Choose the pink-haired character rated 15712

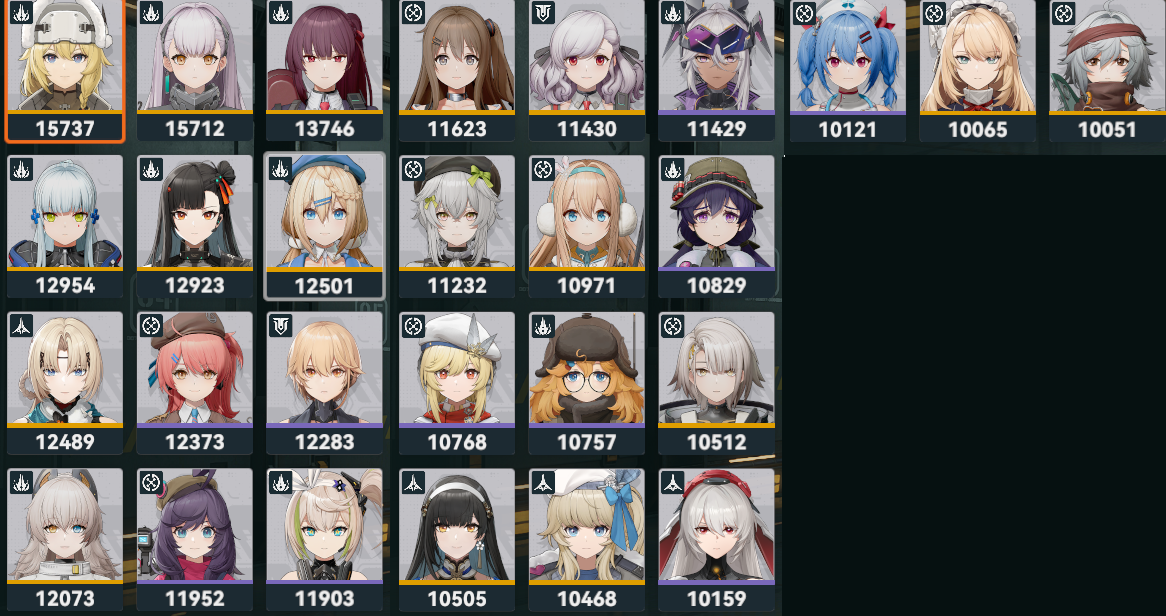click(195, 70)
